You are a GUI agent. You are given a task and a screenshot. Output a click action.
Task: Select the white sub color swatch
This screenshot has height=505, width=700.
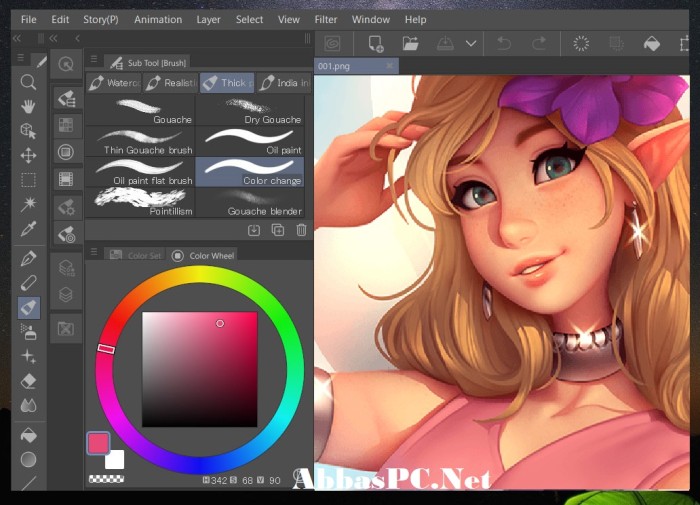pos(115,460)
